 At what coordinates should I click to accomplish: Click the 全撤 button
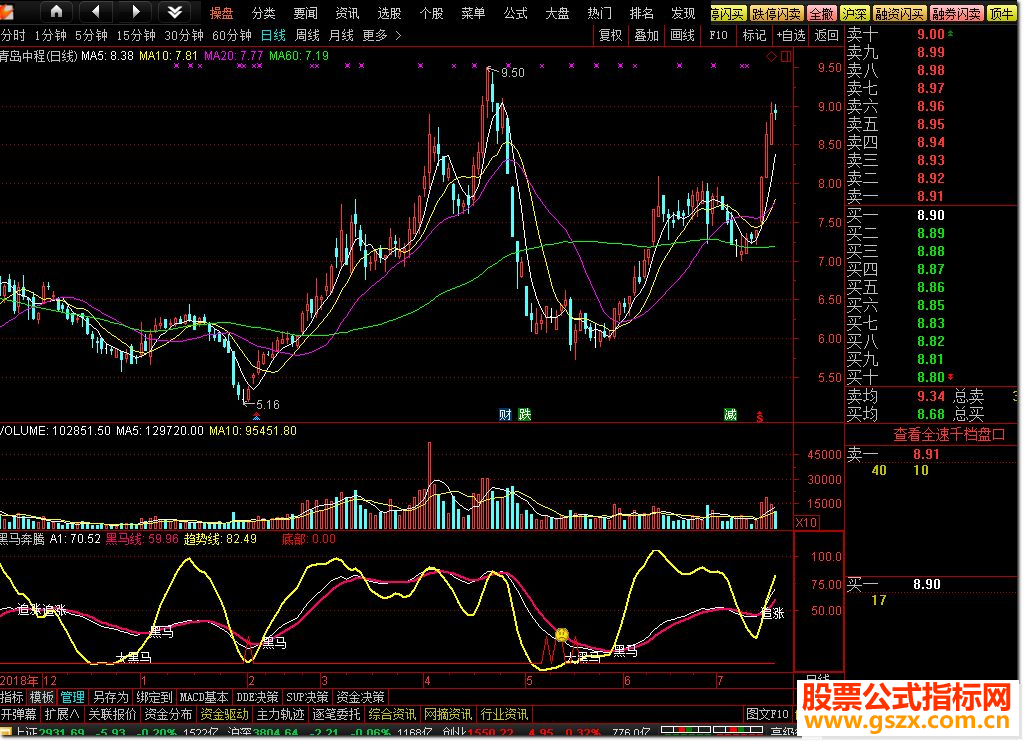[822, 14]
